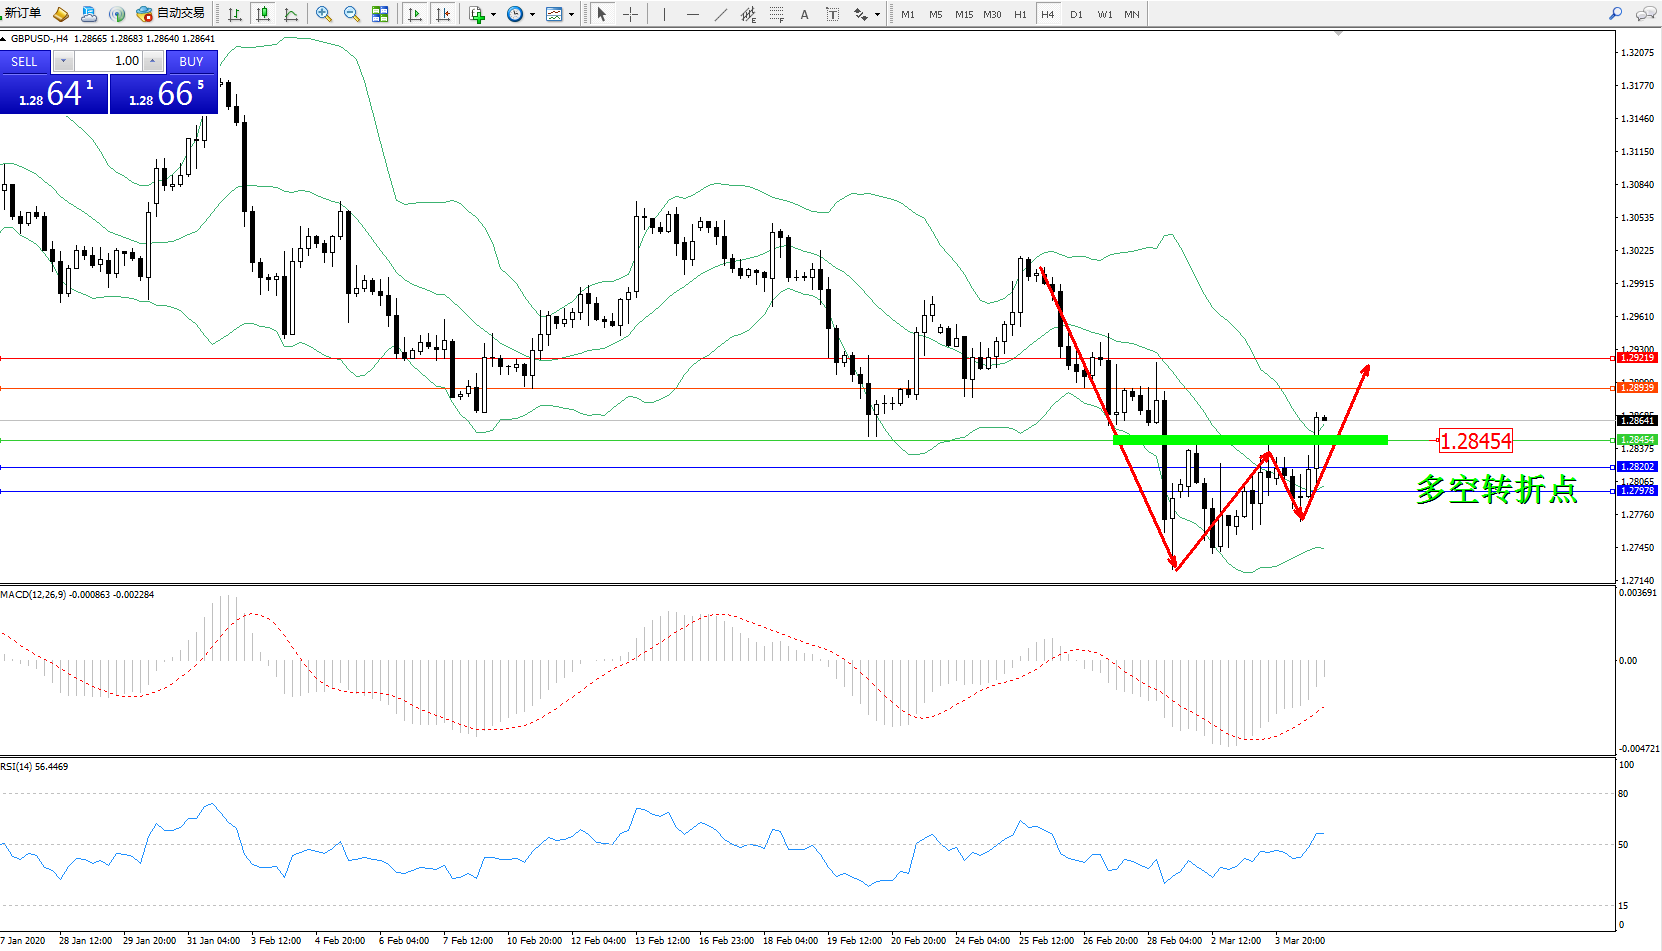Switch to the D1 timeframe

pyautogui.click(x=1076, y=14)
